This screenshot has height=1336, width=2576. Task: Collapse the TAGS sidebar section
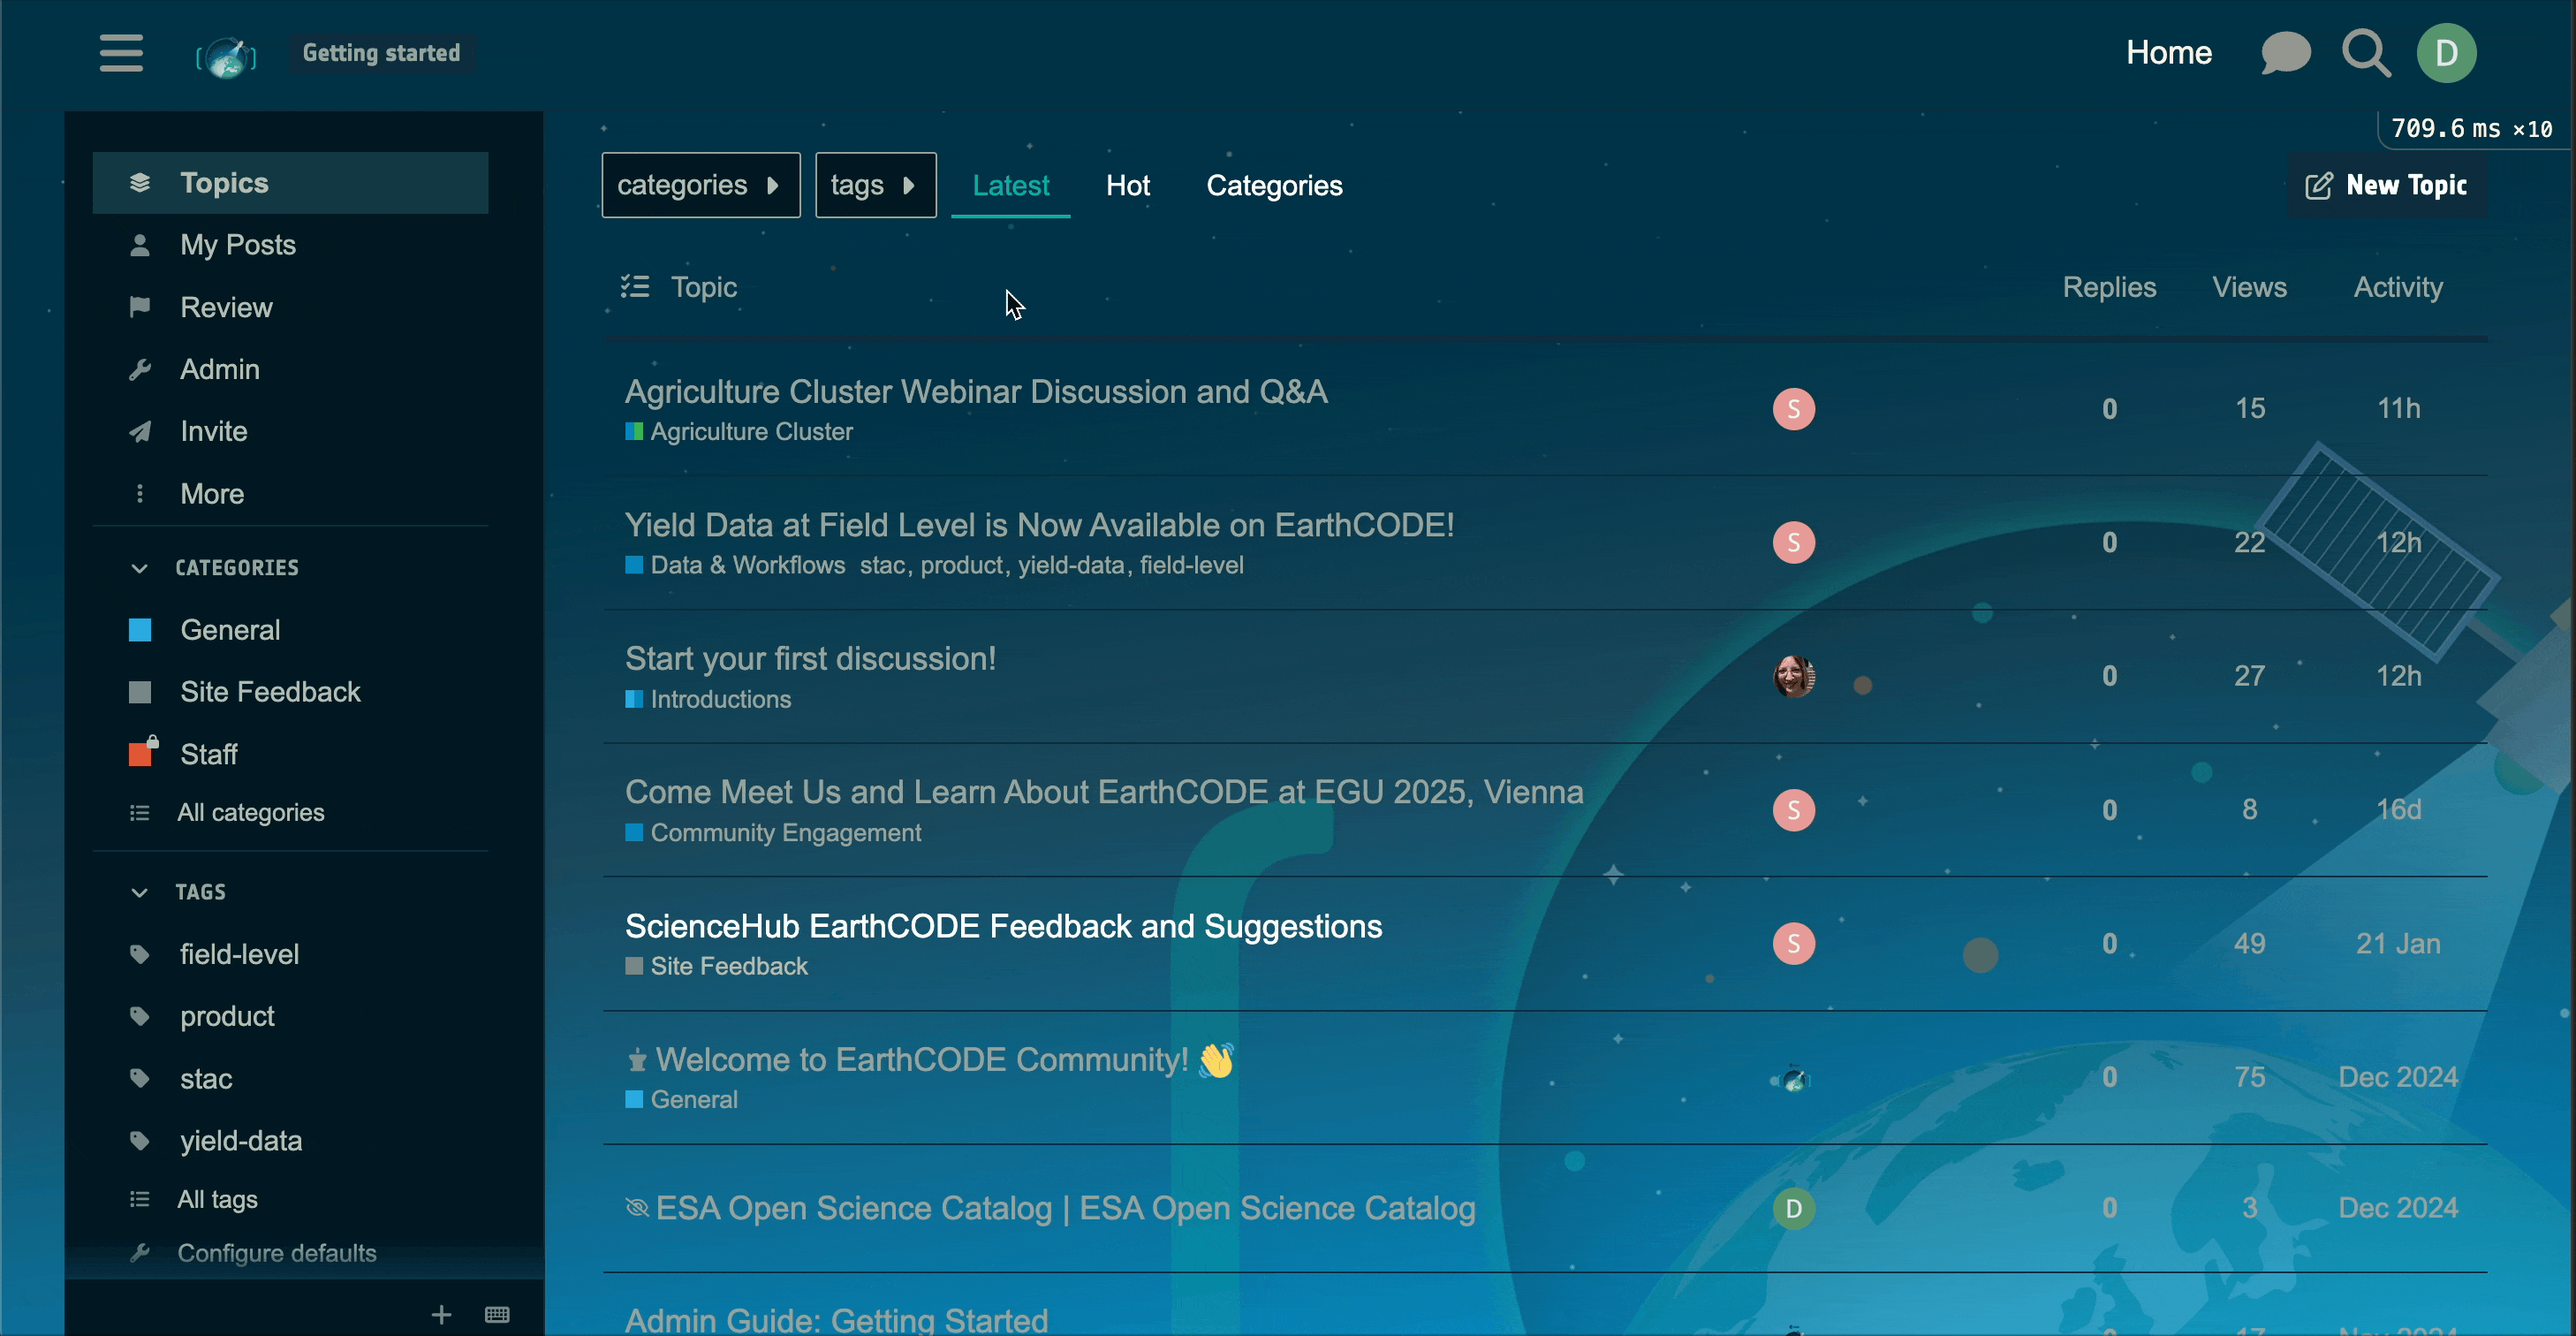pyautogui.click(x=139, y=892)
